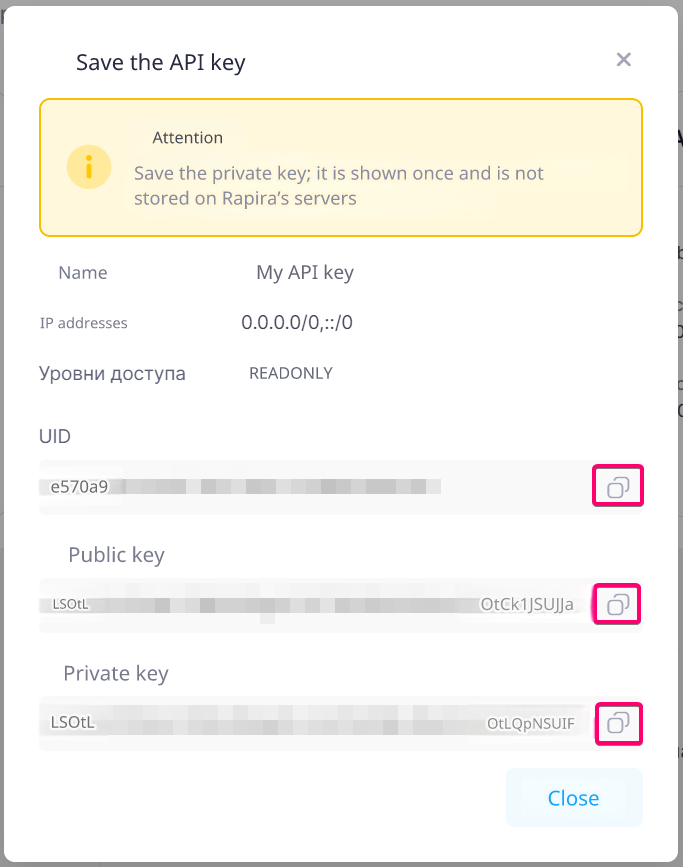Click the READONLY access level value

pos(290,373)
